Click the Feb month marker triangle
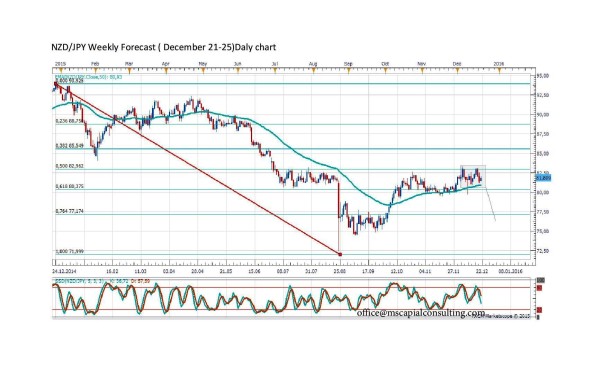Image resolution: width=600 pixels, height=367 pixels. pyautogui.click(x=96, y=70)
